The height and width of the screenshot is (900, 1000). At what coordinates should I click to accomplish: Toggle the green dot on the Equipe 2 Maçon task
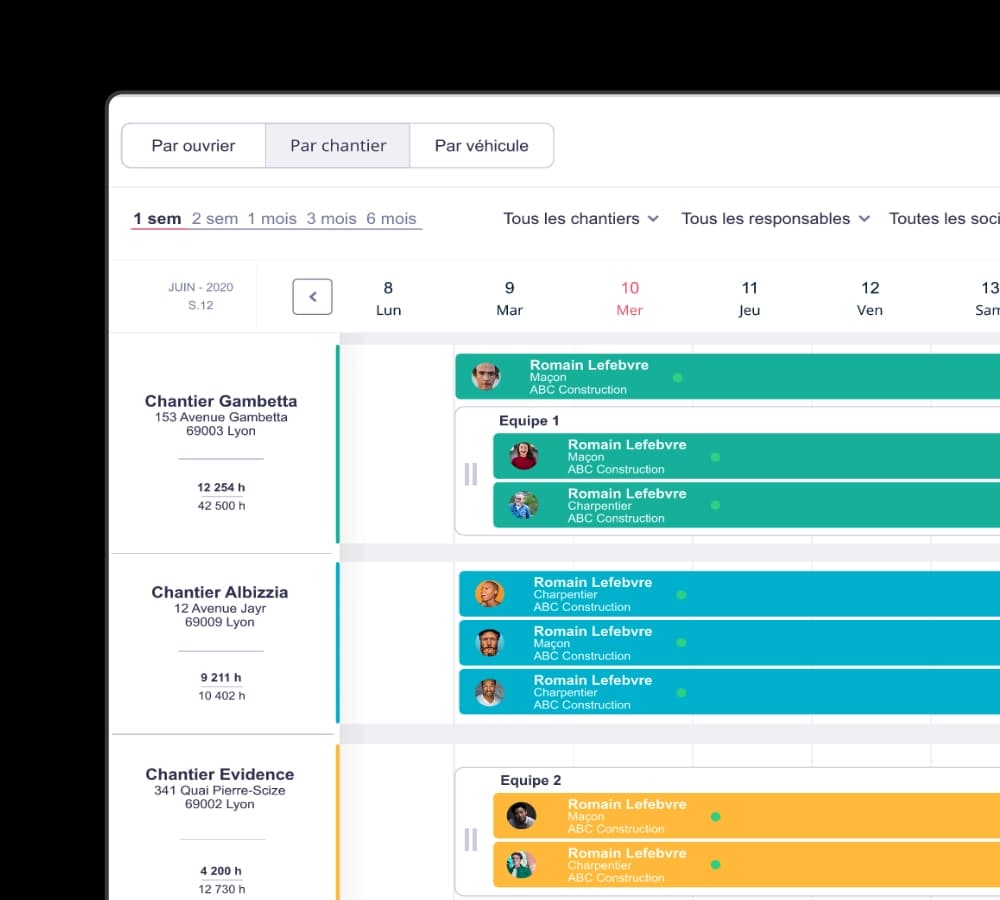716,817
